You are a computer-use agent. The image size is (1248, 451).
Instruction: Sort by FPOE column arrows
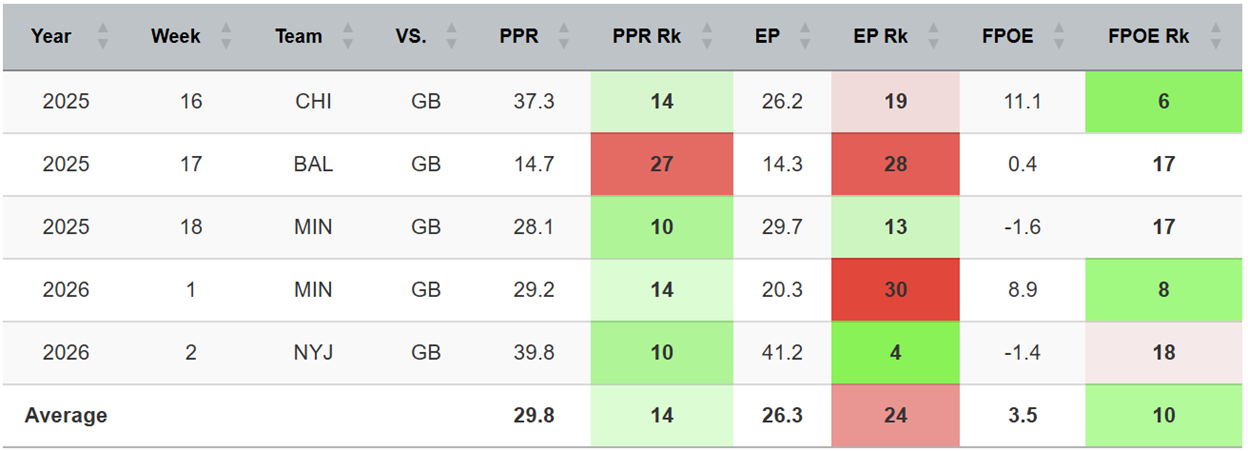[x=1058, y=37]
